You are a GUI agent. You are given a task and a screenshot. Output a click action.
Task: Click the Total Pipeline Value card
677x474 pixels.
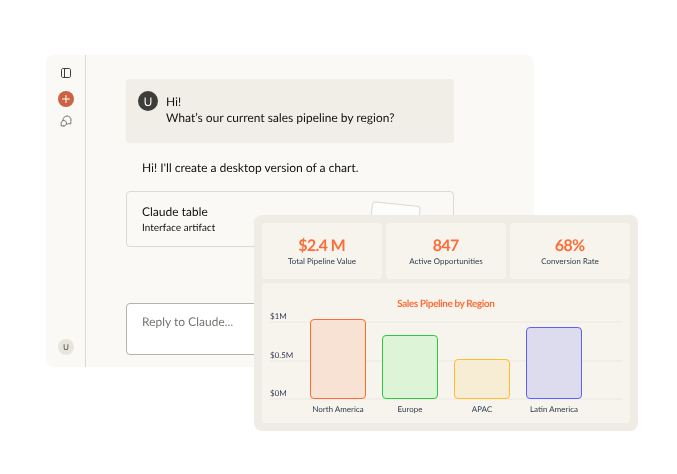click(322, 251)
